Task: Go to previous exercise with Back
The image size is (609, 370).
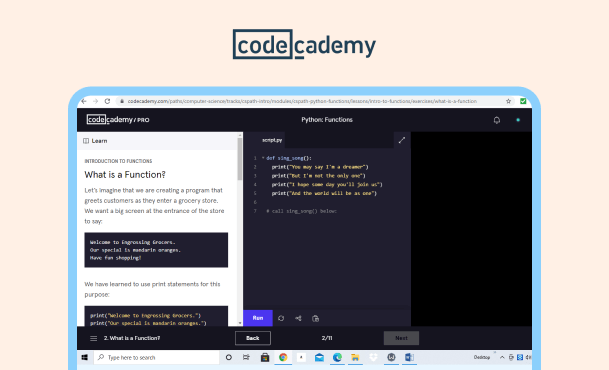Action: [x=253, y=338]
